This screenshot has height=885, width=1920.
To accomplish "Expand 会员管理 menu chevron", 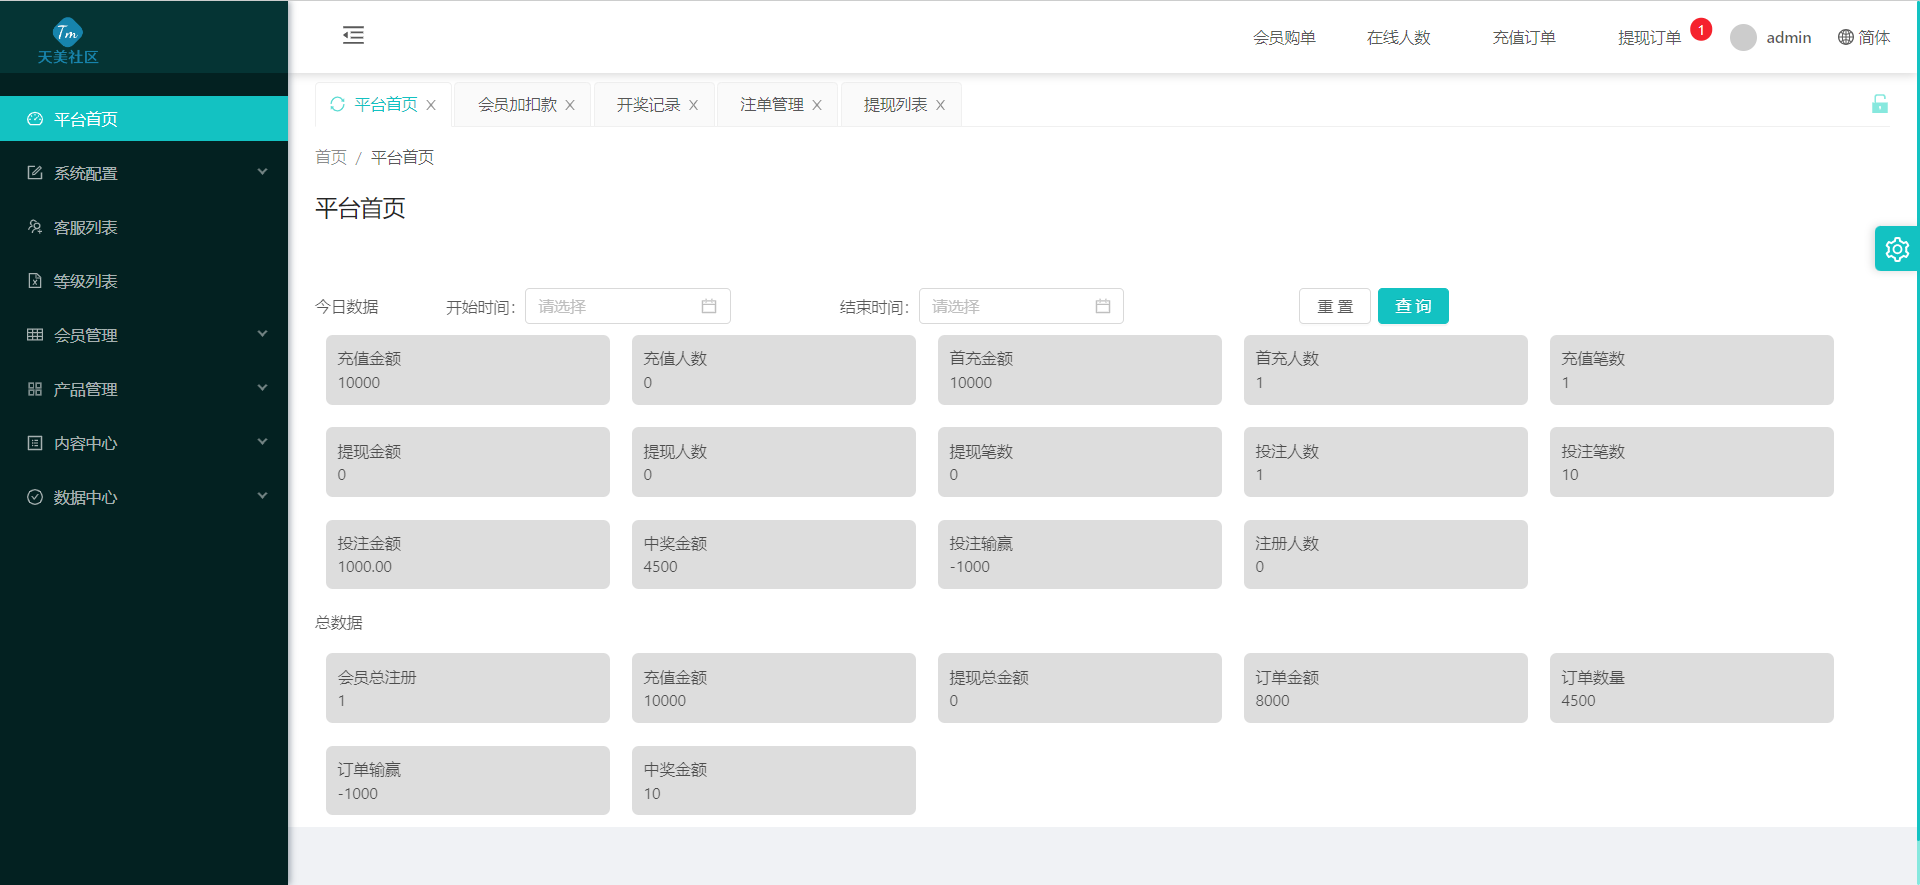I will (262, 334).
